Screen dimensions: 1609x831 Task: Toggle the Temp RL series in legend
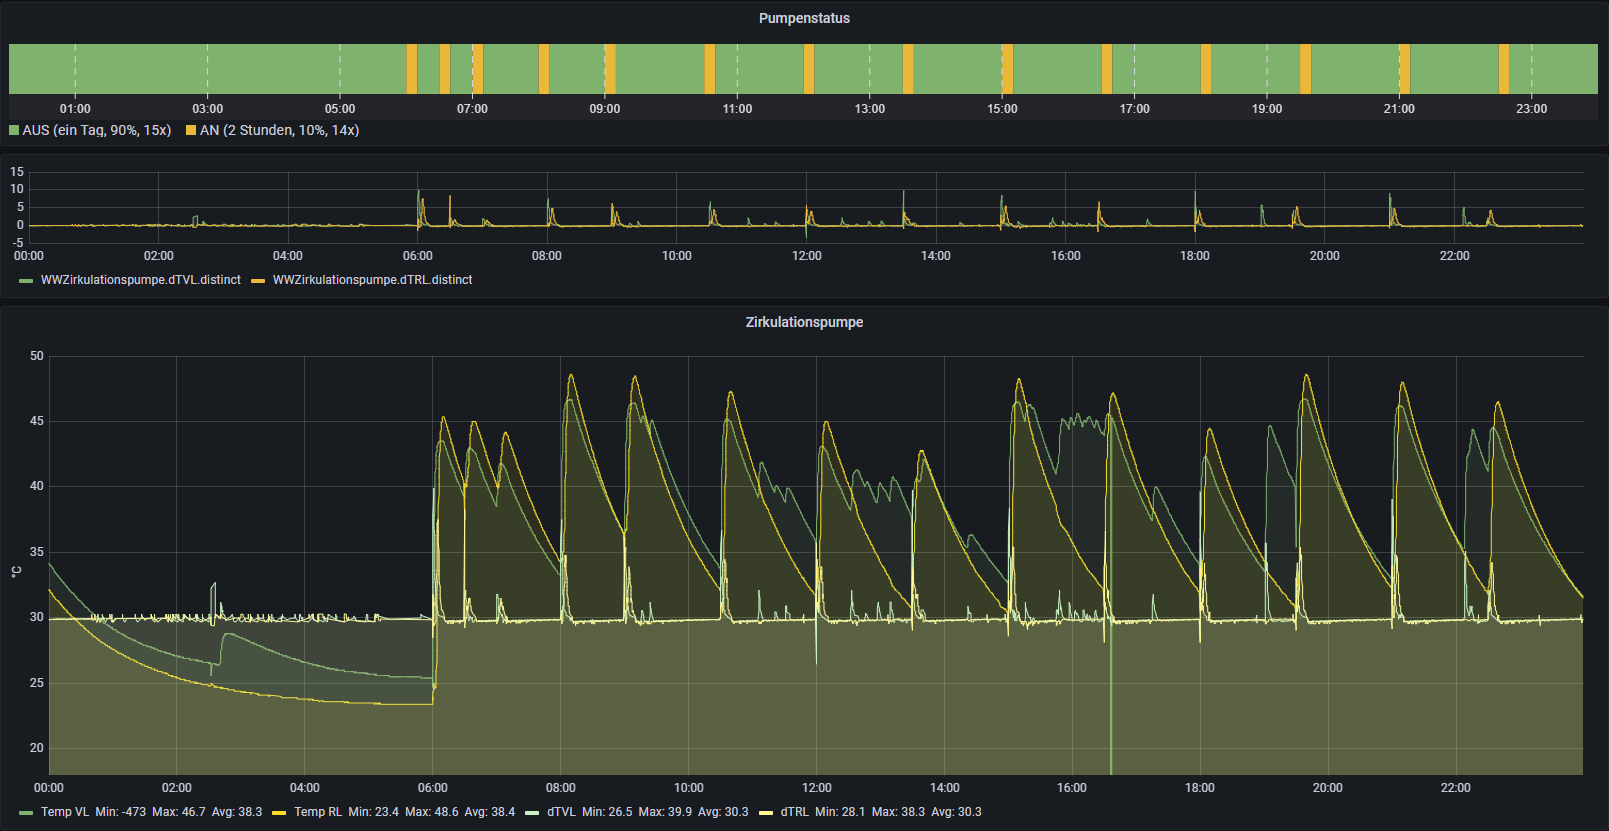[x=318, y=812]
